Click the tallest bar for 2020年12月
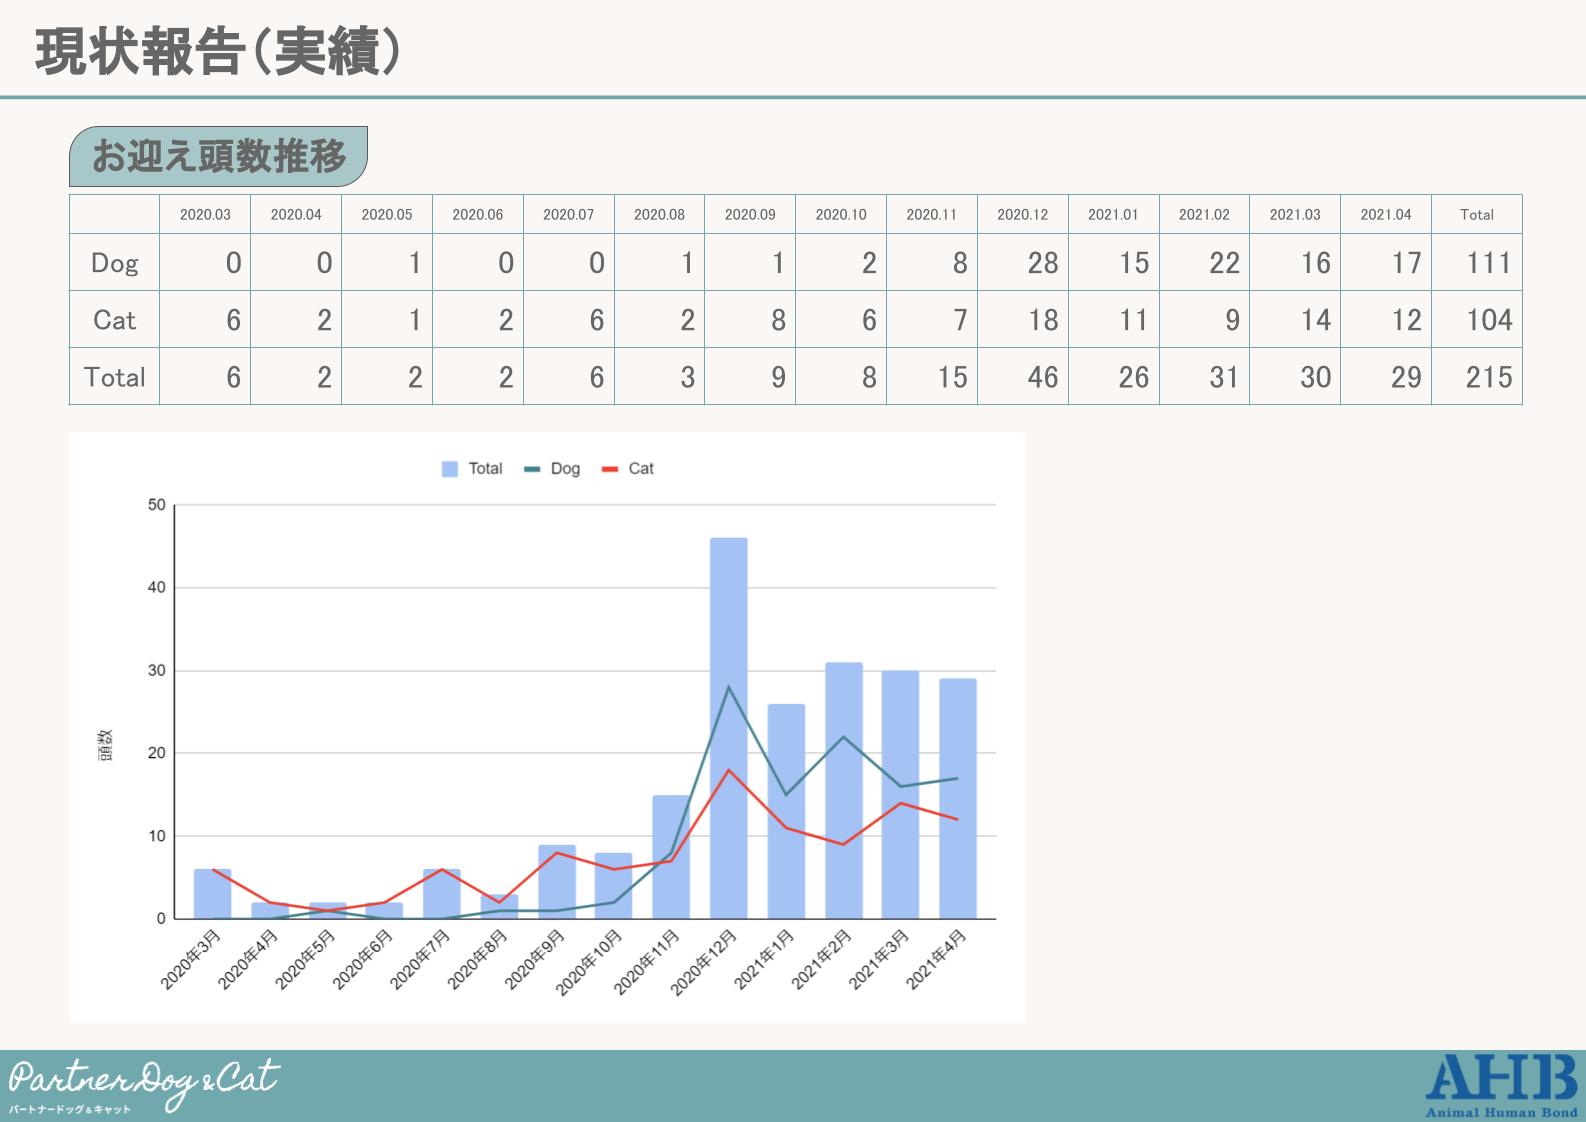The height and width of the screenshot is (1122, 1586). point(728,728)
